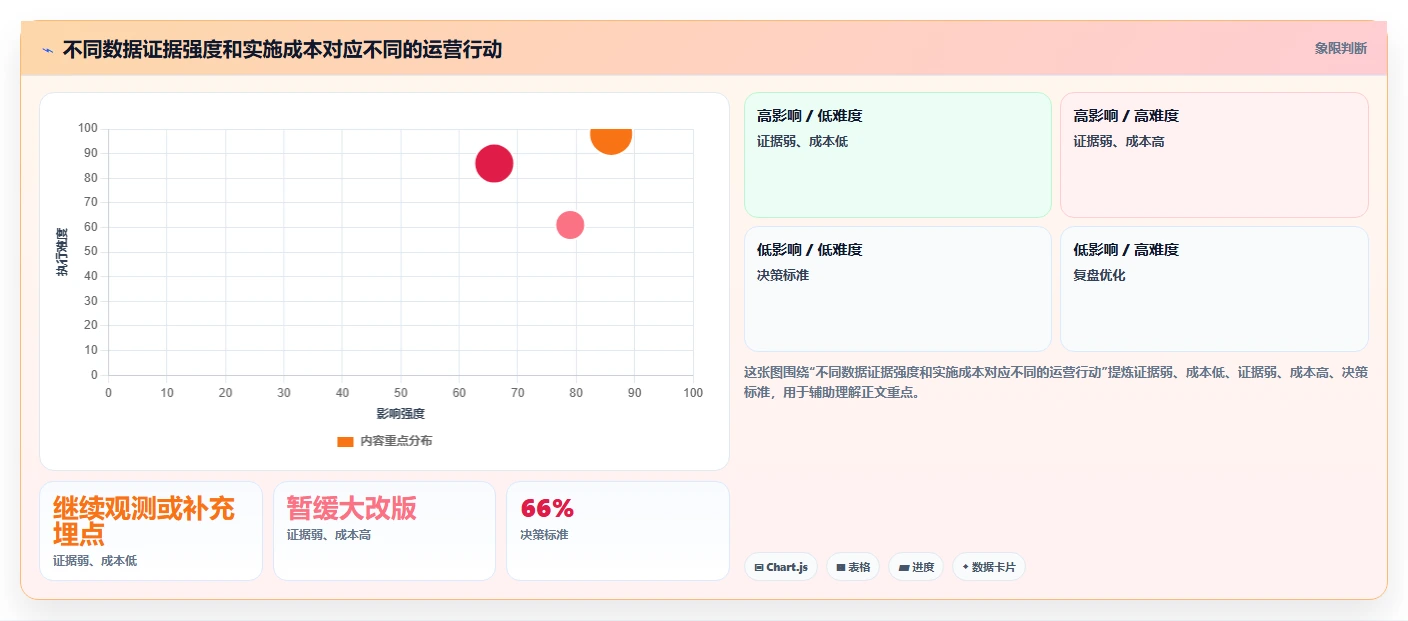This screenshot has height=621, width=1408.
Task: Click the 执行难度 y-axis title
Action: pyautogui.click(x=62, y=252)
